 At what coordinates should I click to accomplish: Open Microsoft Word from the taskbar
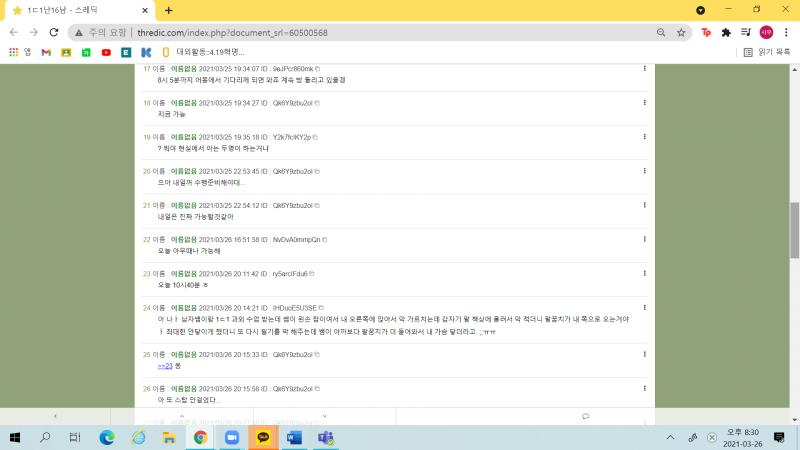[x=294, y=437]
